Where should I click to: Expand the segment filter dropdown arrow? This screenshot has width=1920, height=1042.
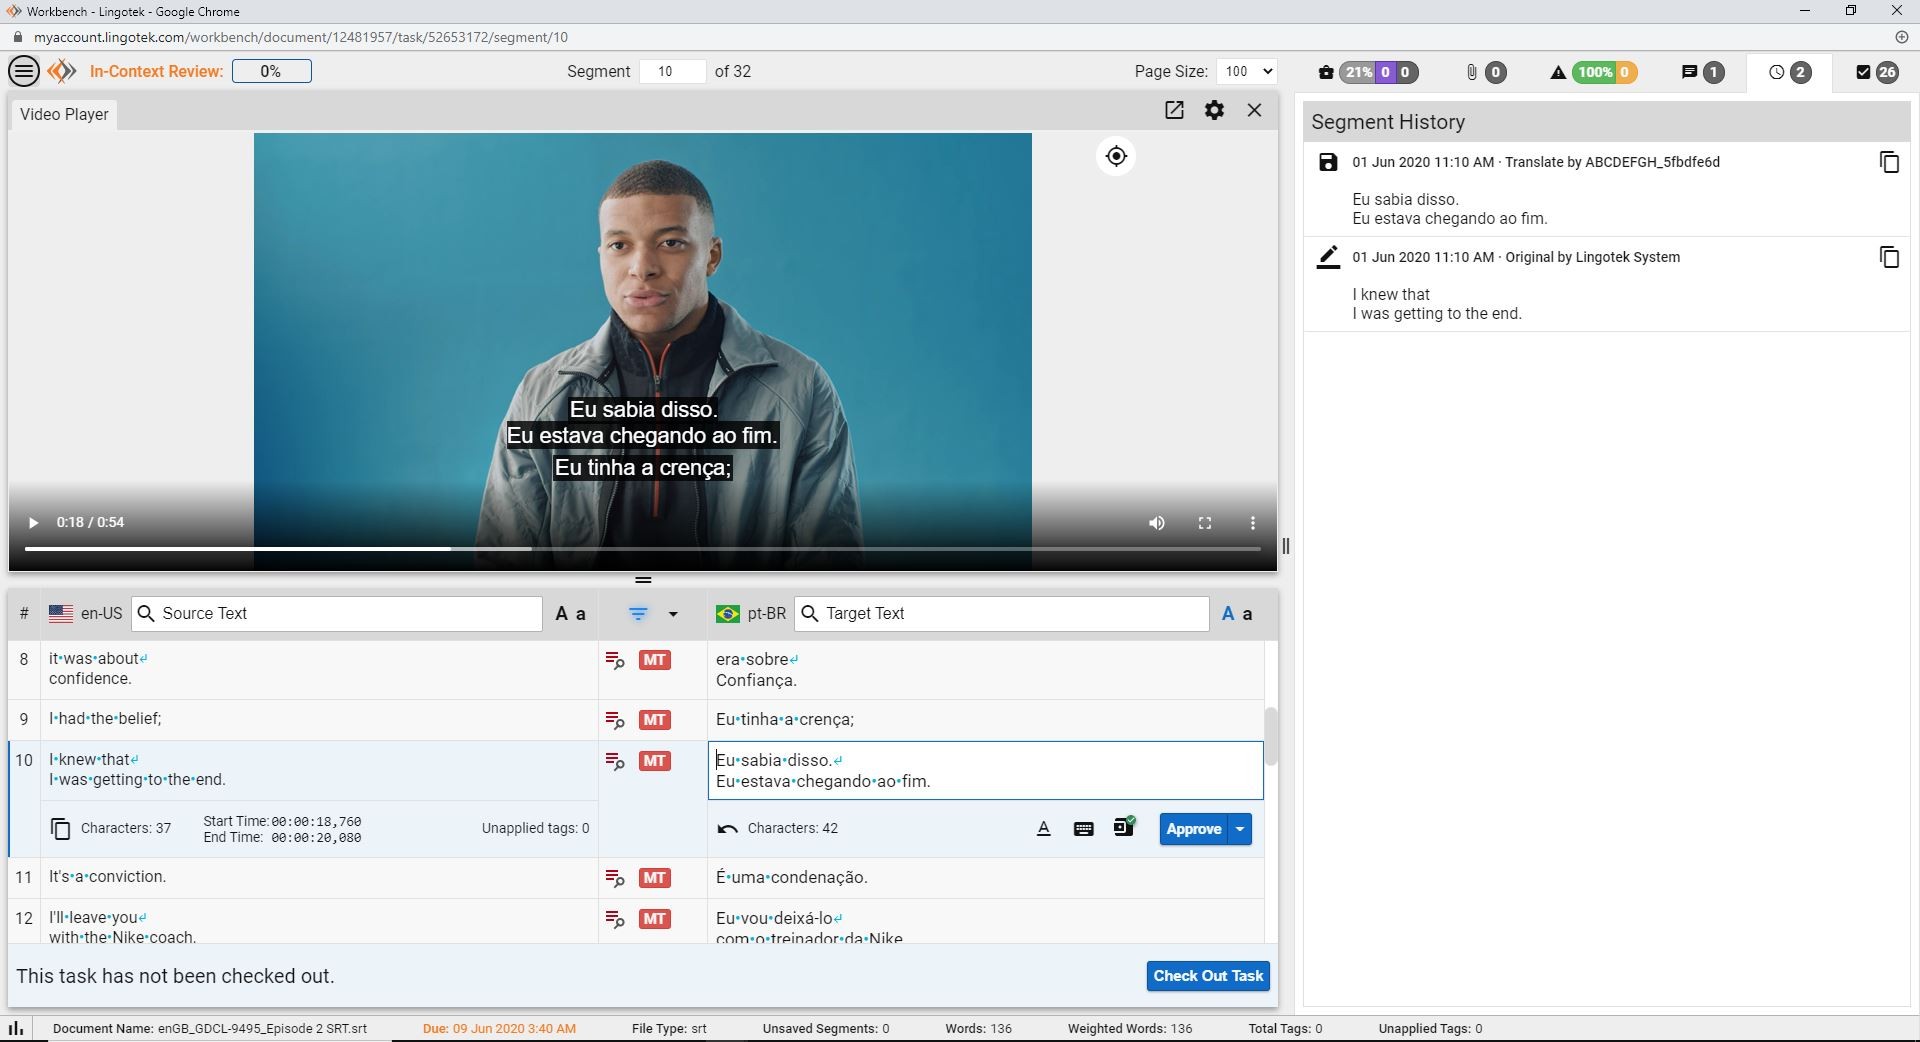click(x=673, y=614)
